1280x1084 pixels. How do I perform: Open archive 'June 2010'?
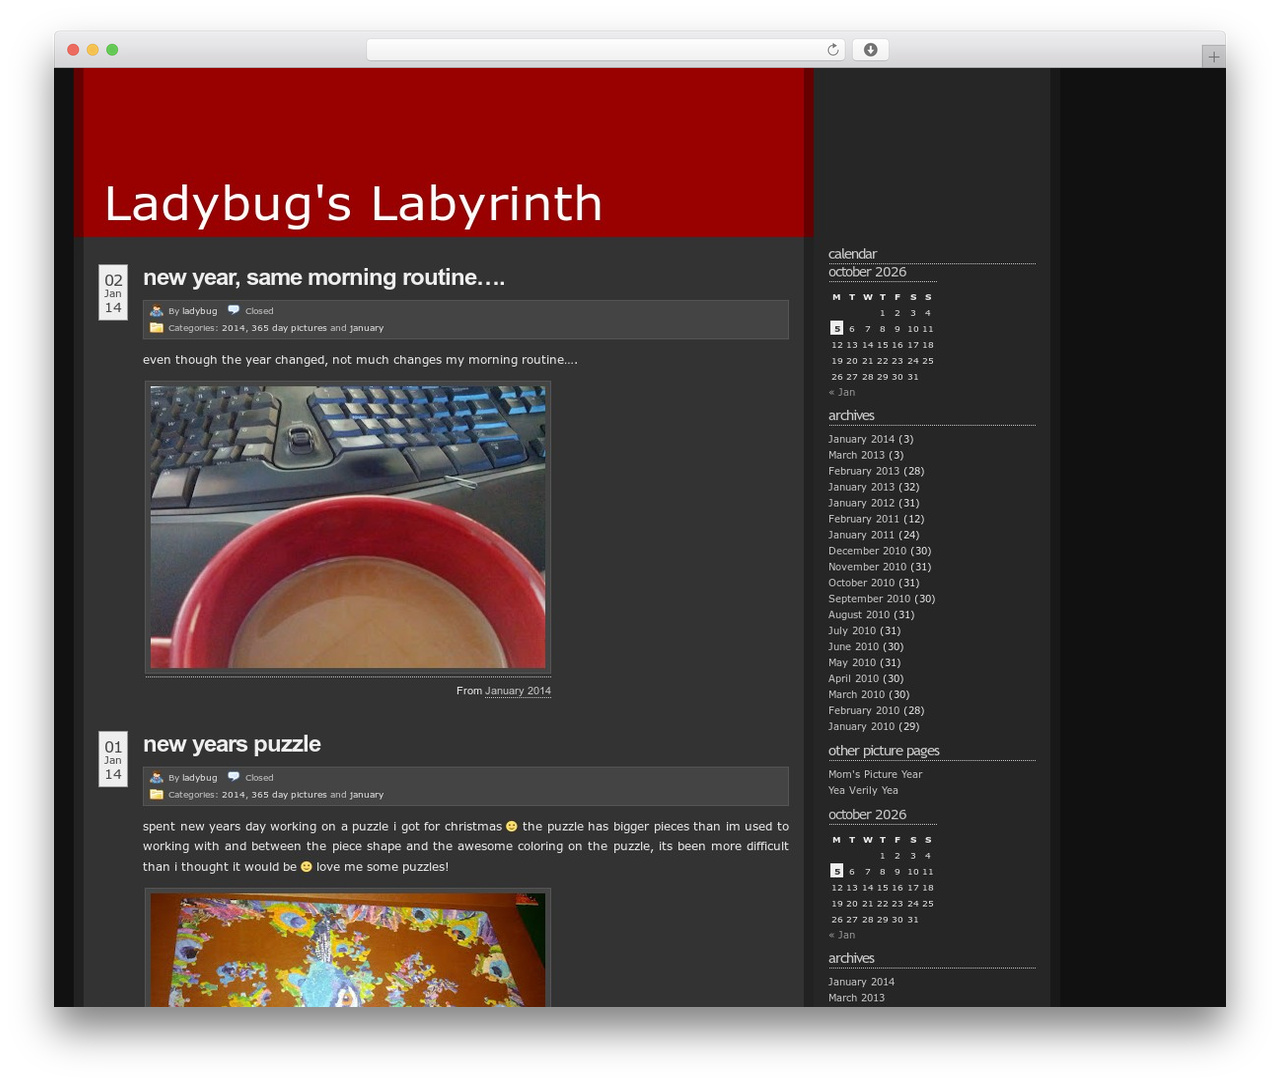tap(853, 647)
